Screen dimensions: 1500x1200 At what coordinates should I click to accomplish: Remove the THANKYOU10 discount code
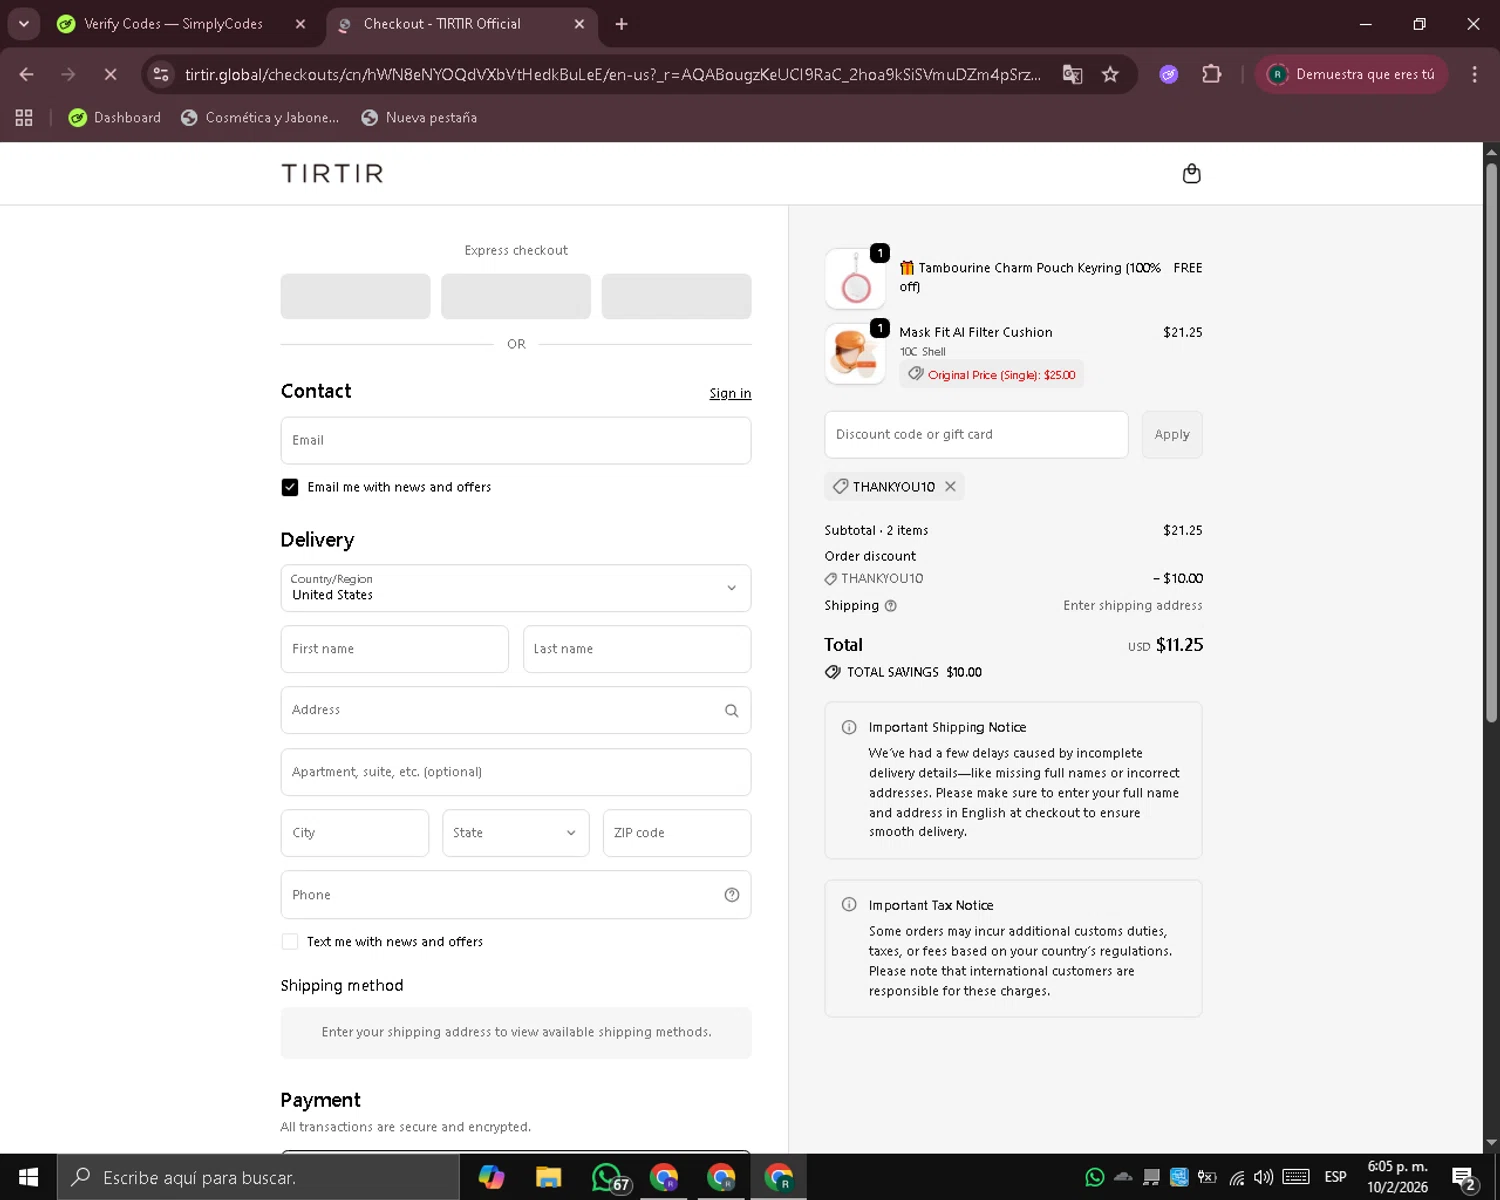click(x=950, y=487)
